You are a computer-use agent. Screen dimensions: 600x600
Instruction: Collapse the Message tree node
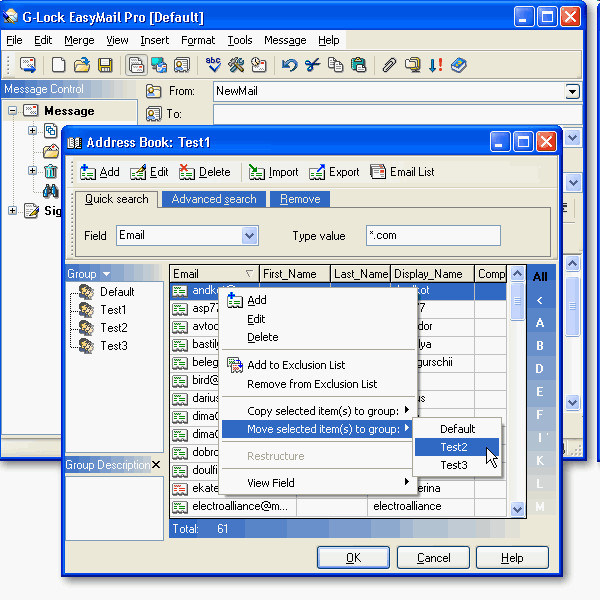click(x=13, y=111)
